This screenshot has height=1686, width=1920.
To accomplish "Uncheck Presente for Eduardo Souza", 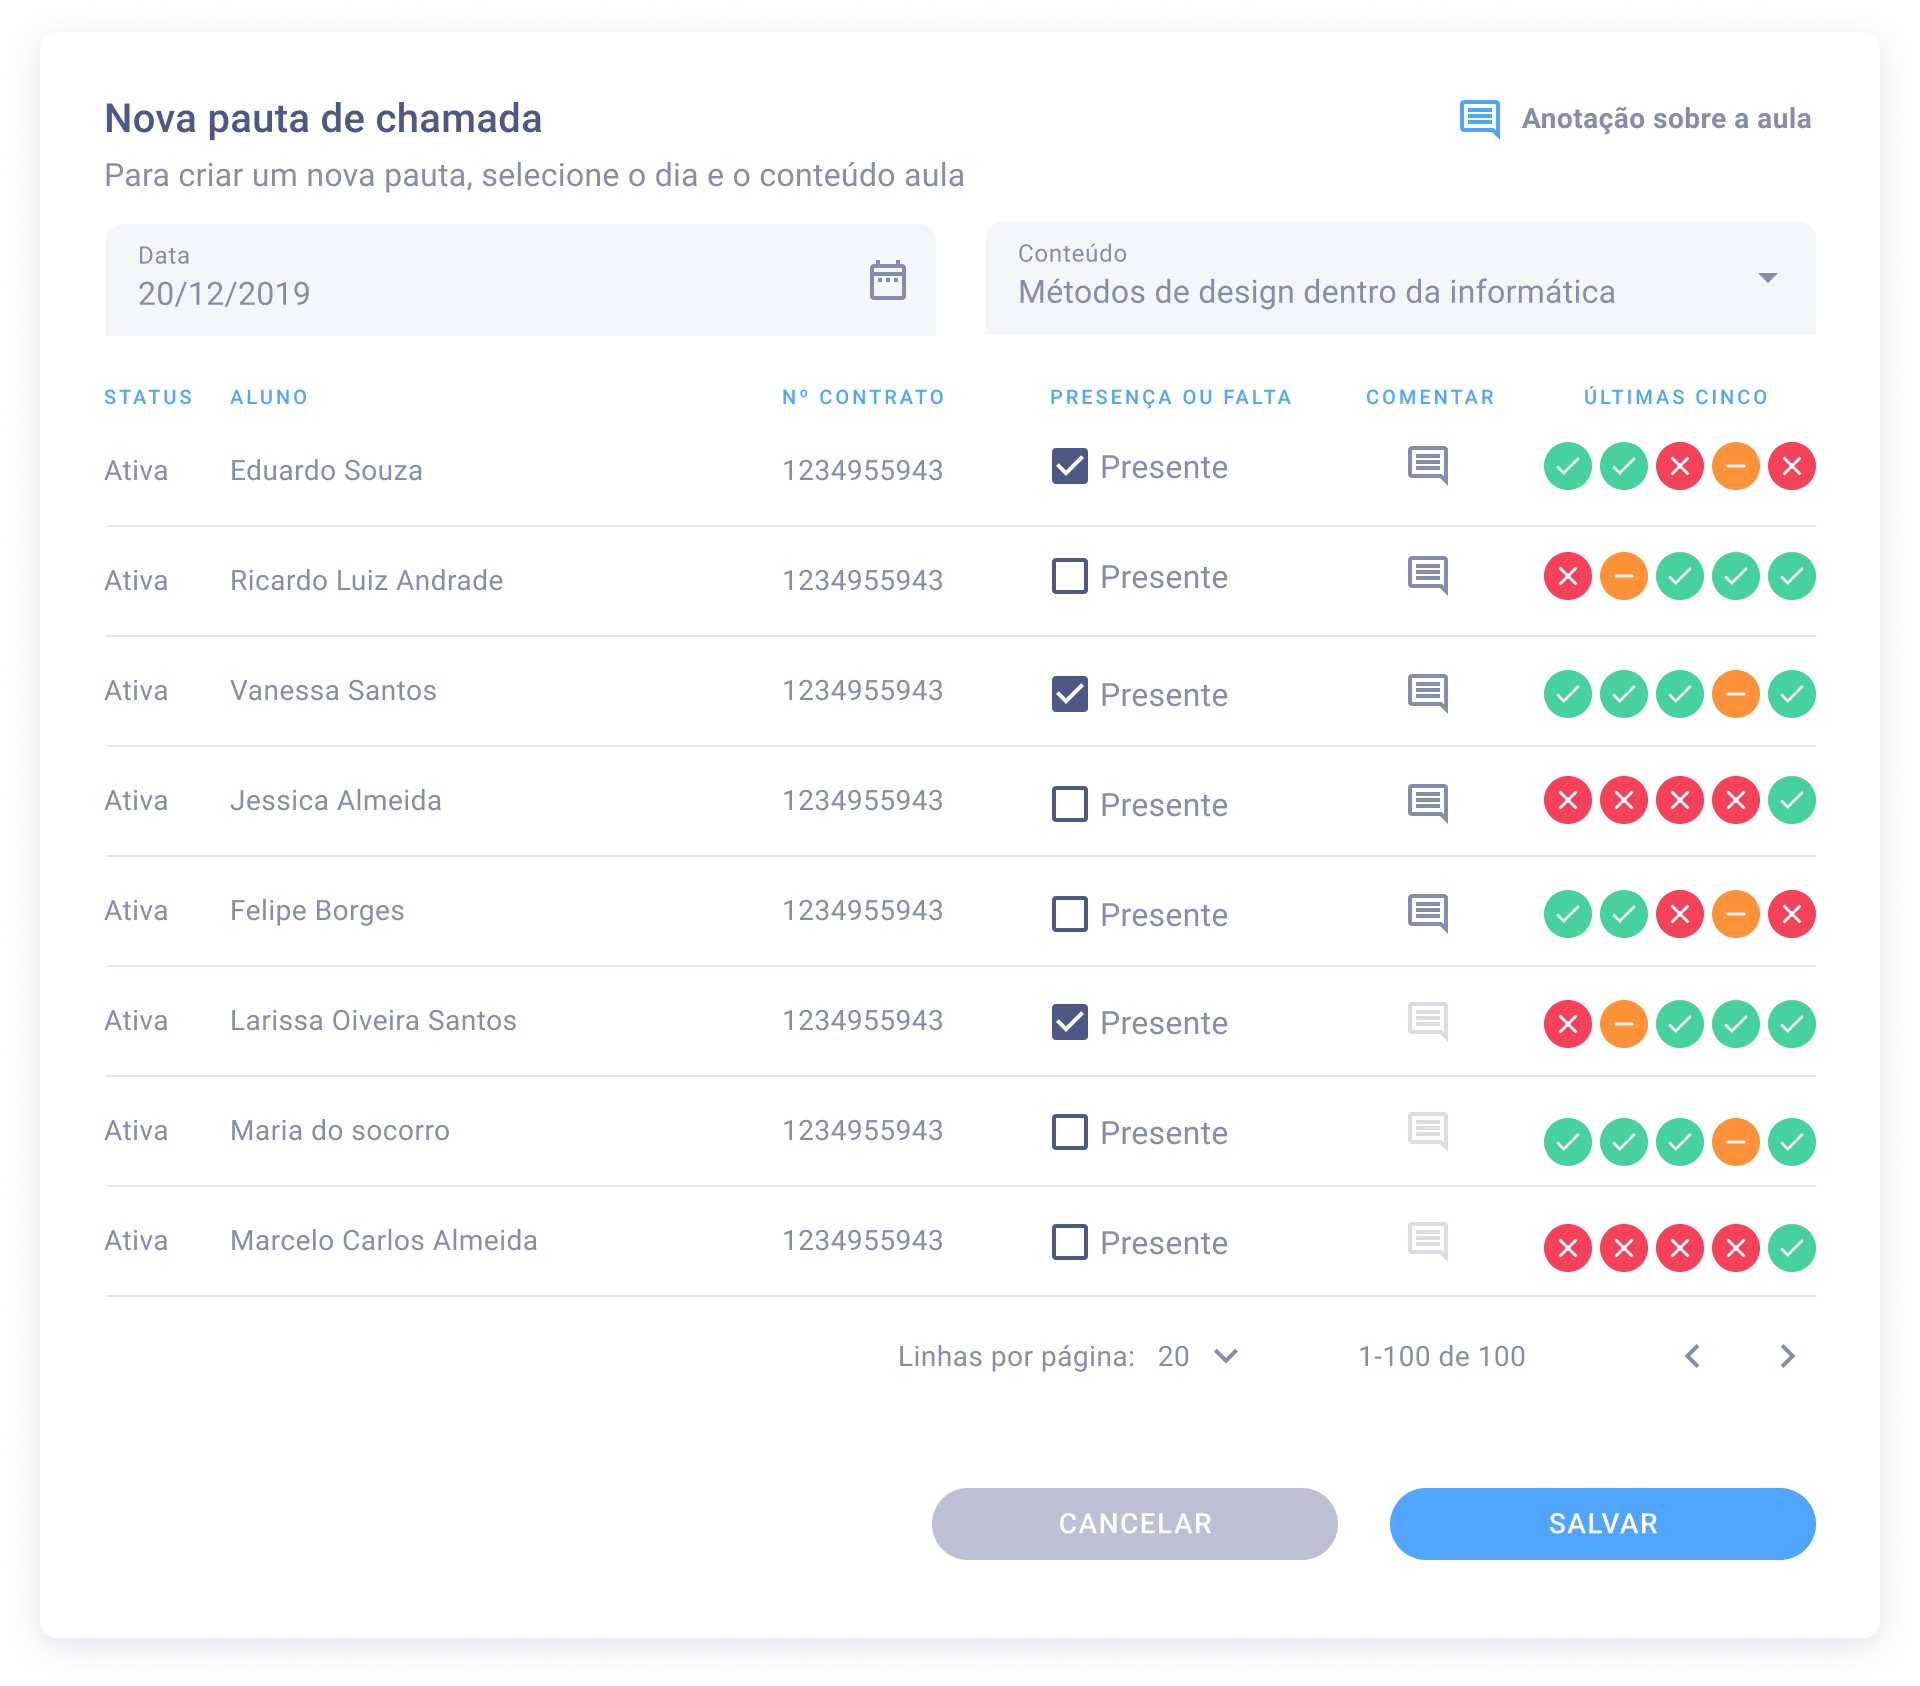I will pyautogui.click(x=1069, y=466).
